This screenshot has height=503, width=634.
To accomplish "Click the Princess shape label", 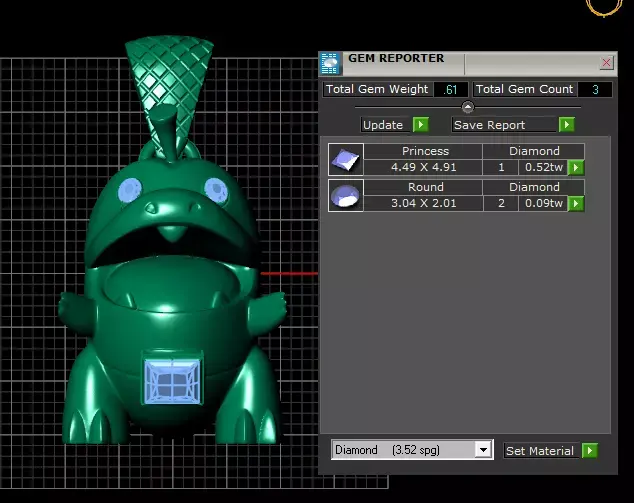I will (x=425, y=151).
